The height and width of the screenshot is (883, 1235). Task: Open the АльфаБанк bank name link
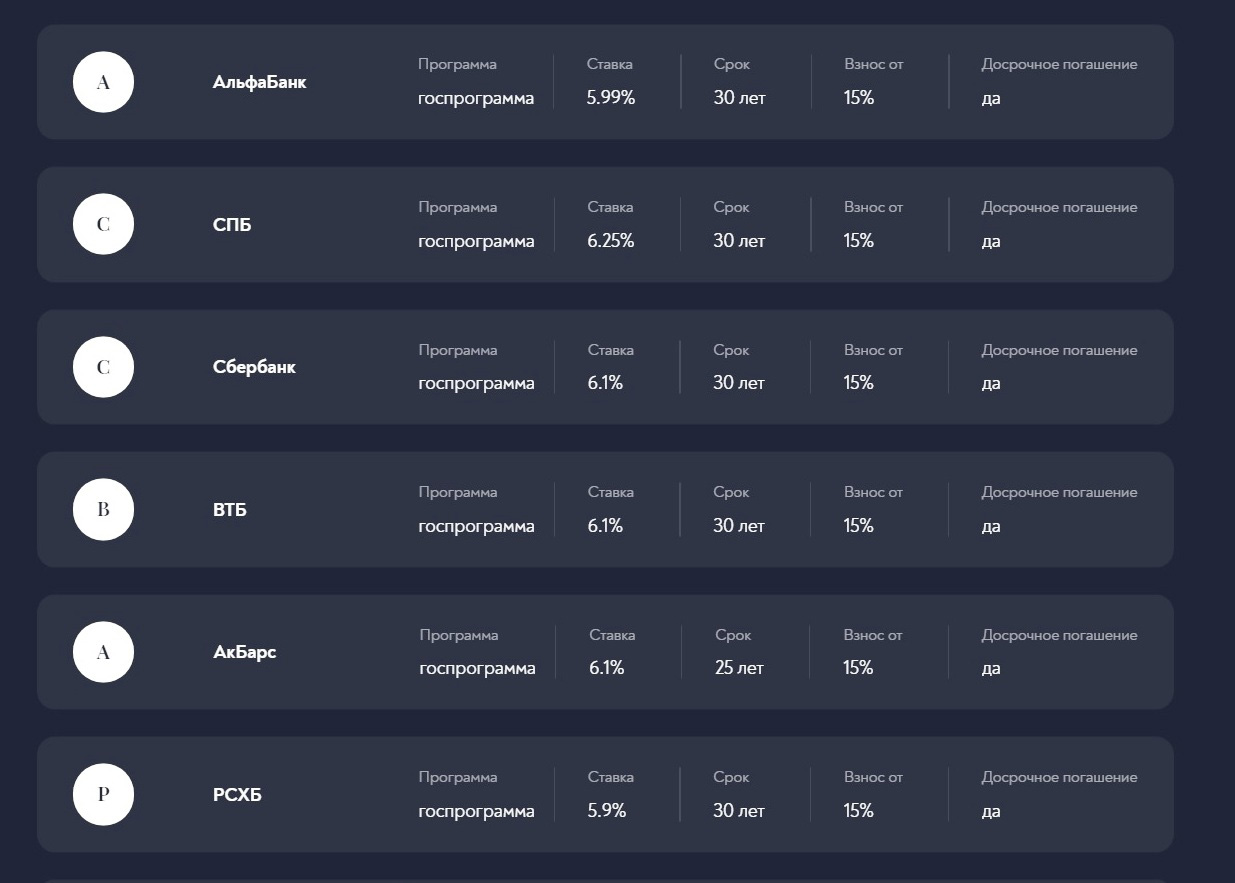pyautogui.click(x=259, y=82)
